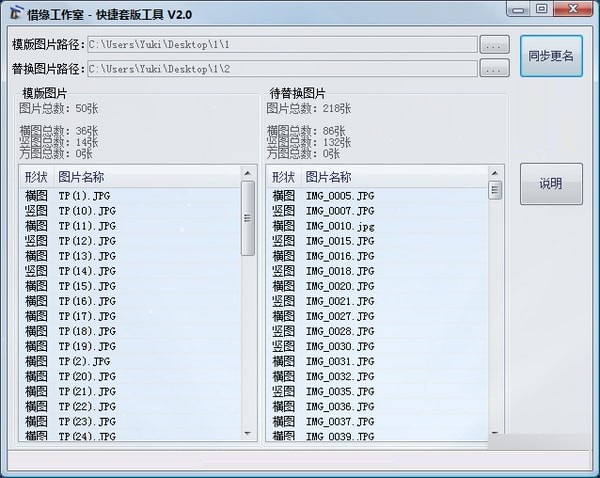Focus the 替换图片路径 input field

tap(282, 69)
